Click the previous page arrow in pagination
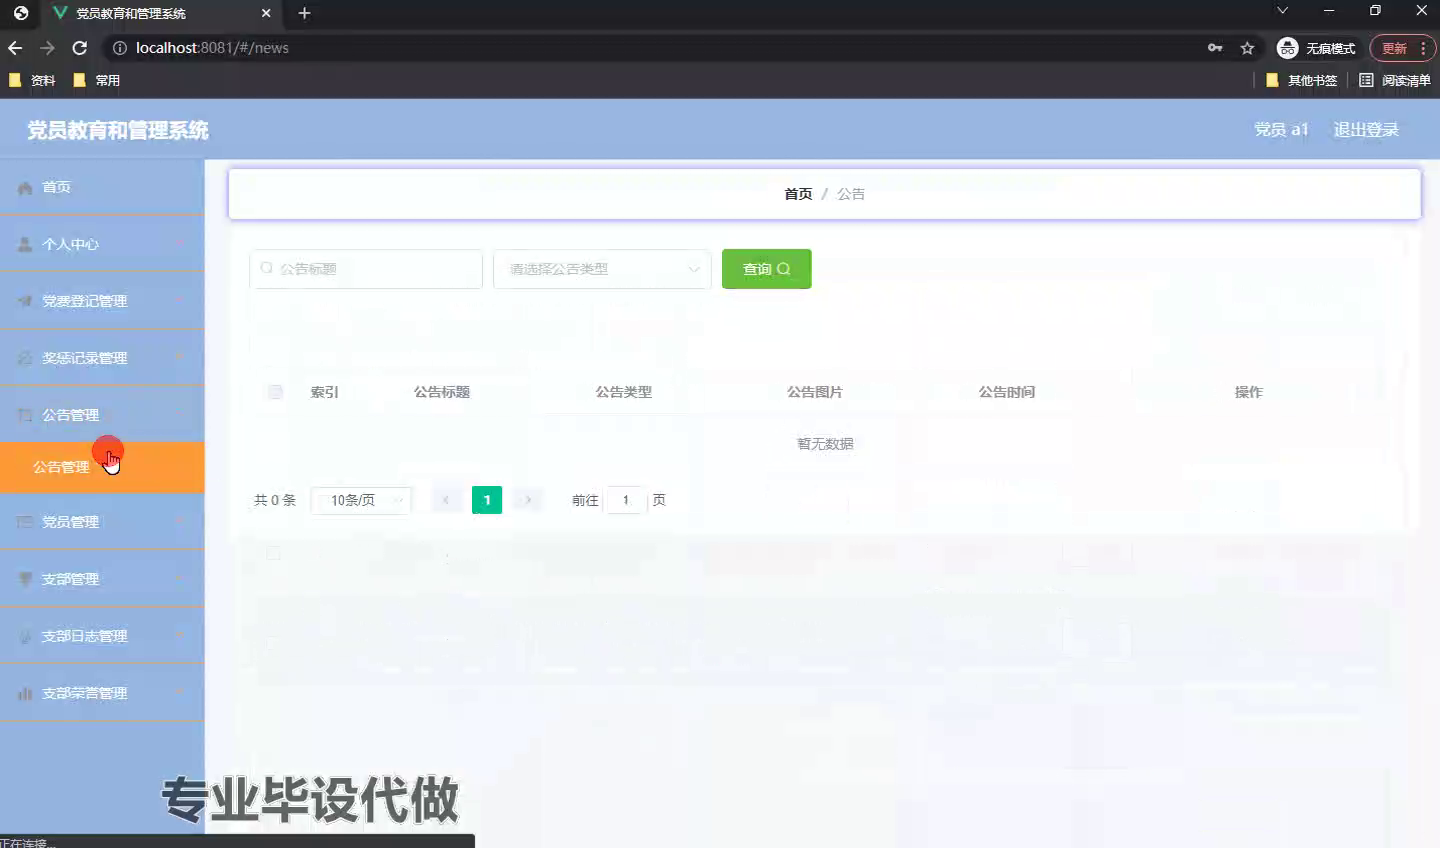The height and width of the screenshot is (848, 1440). [x=446, y=500]
